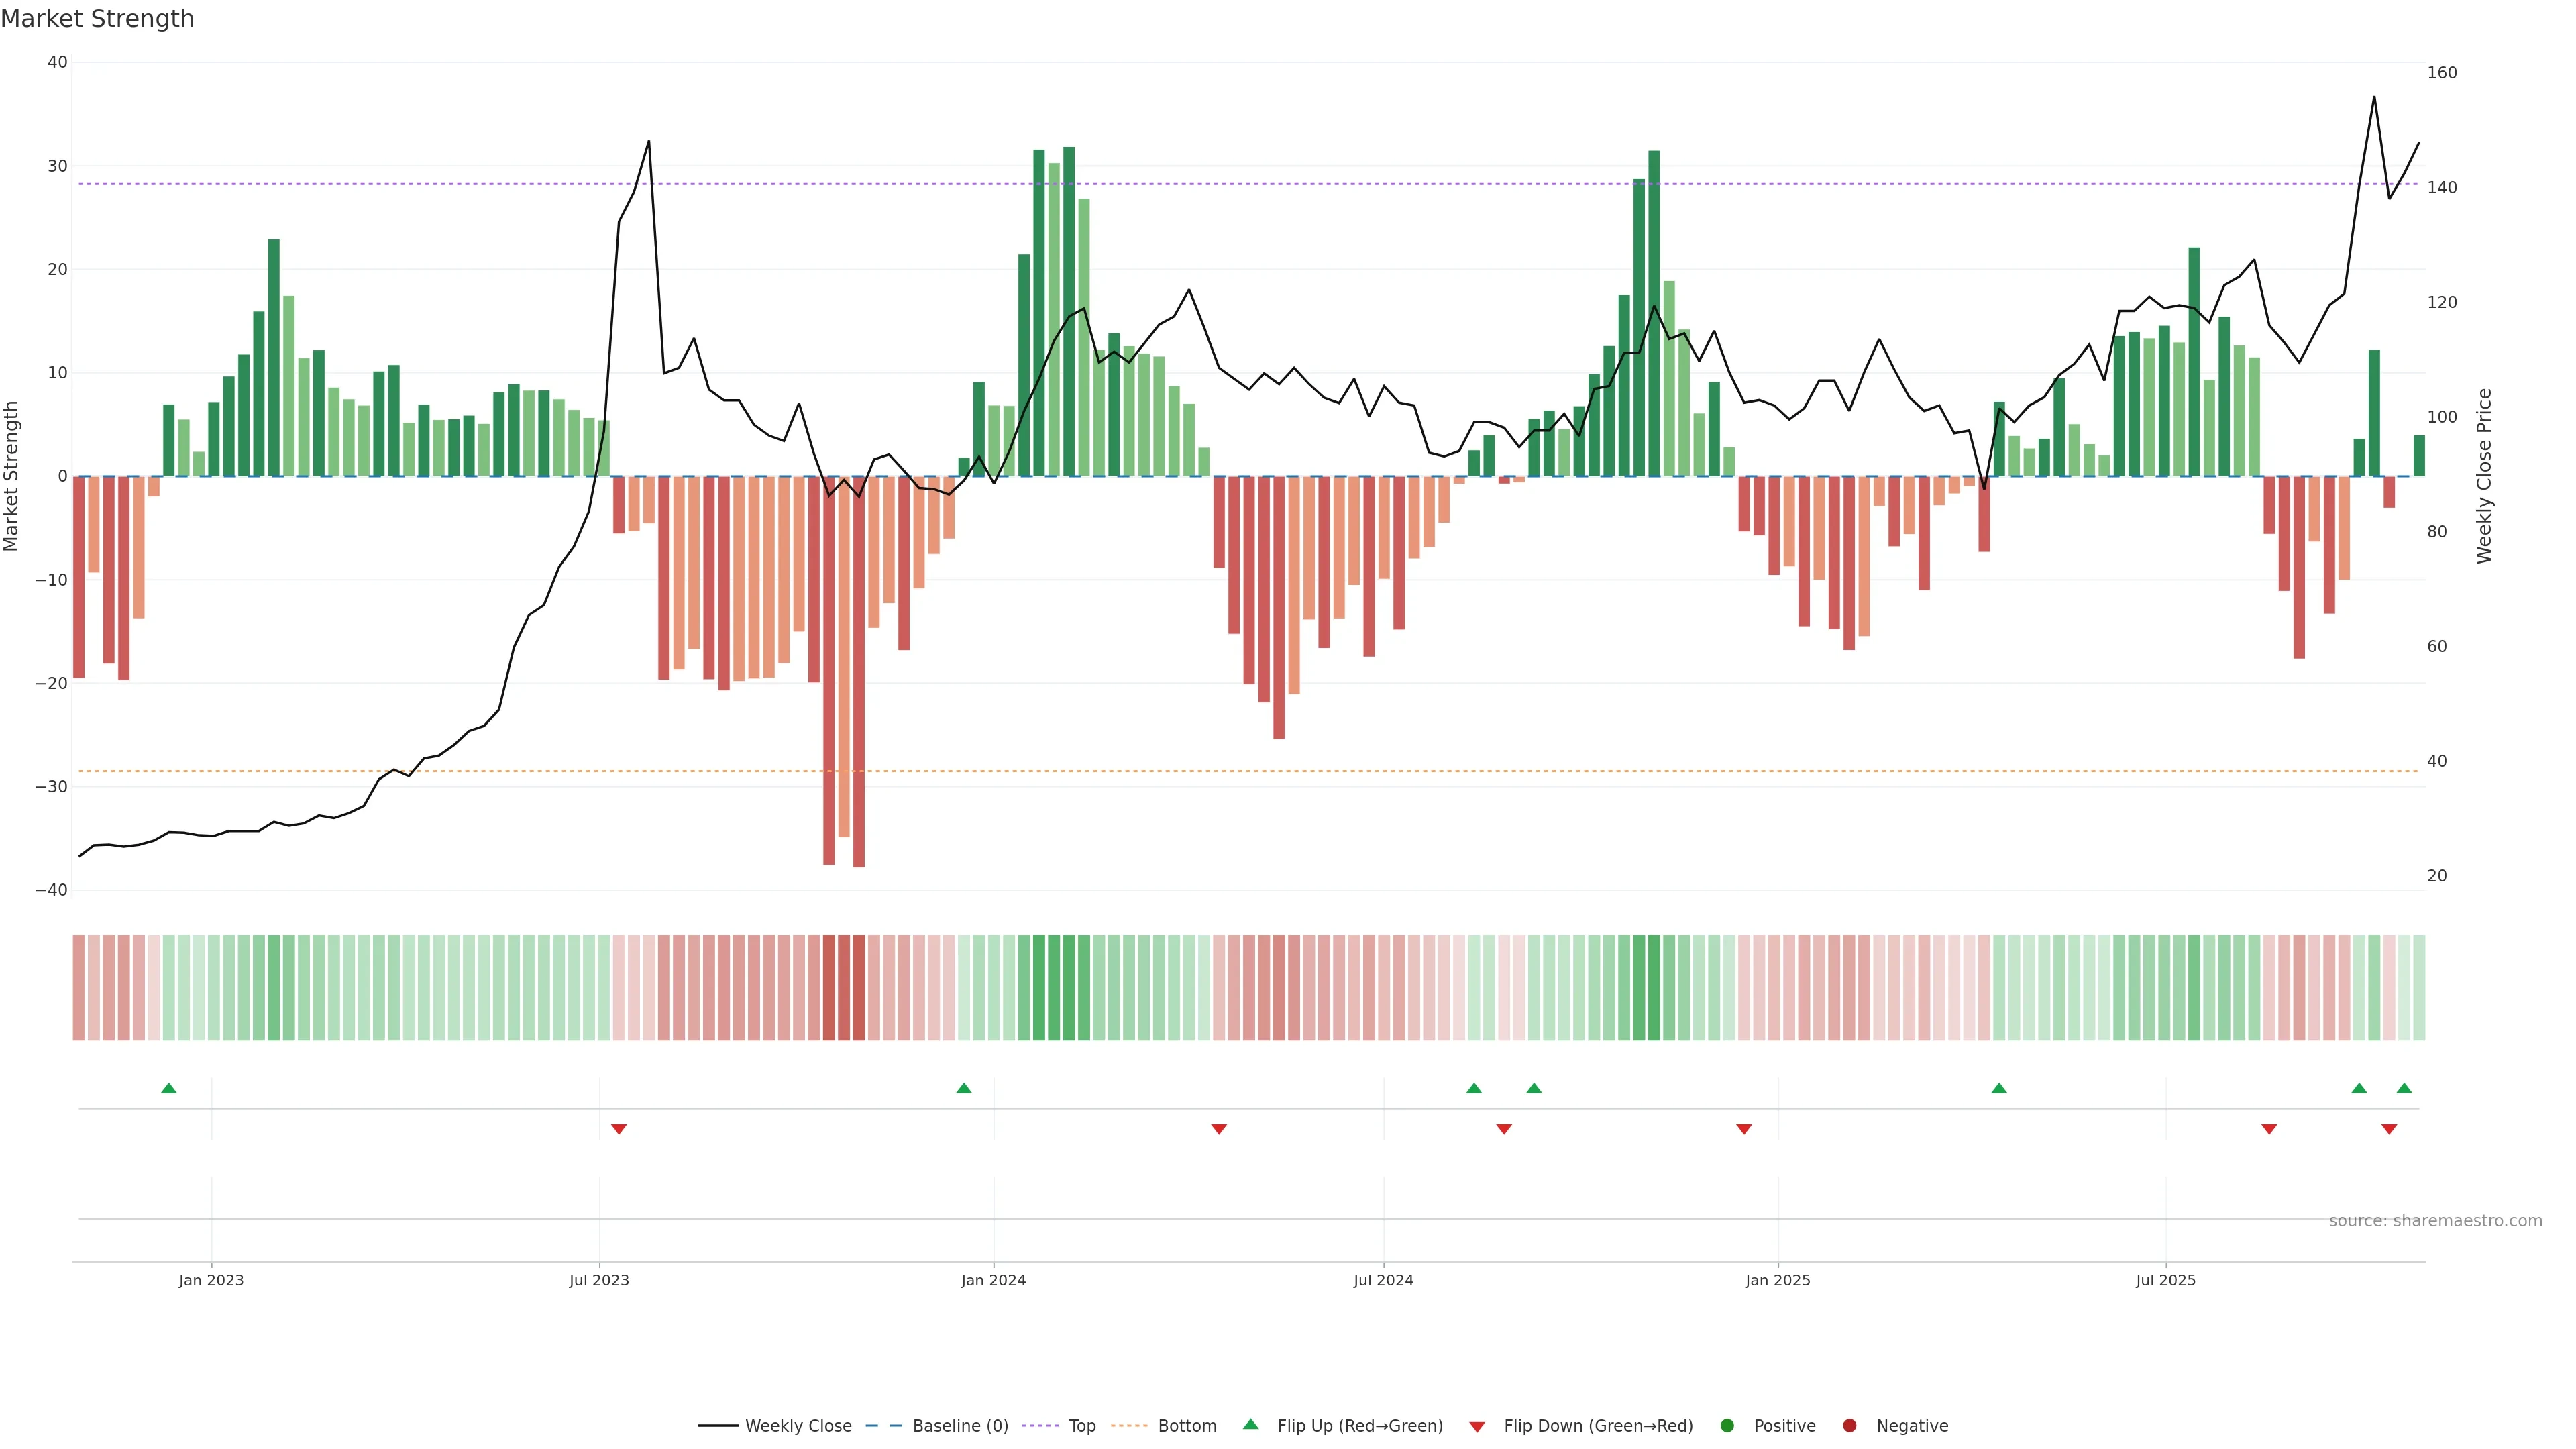Click the red flip-down marker at Jul 2023
This screenshot has width=2576, height=1449.
tap(619, 1129)
